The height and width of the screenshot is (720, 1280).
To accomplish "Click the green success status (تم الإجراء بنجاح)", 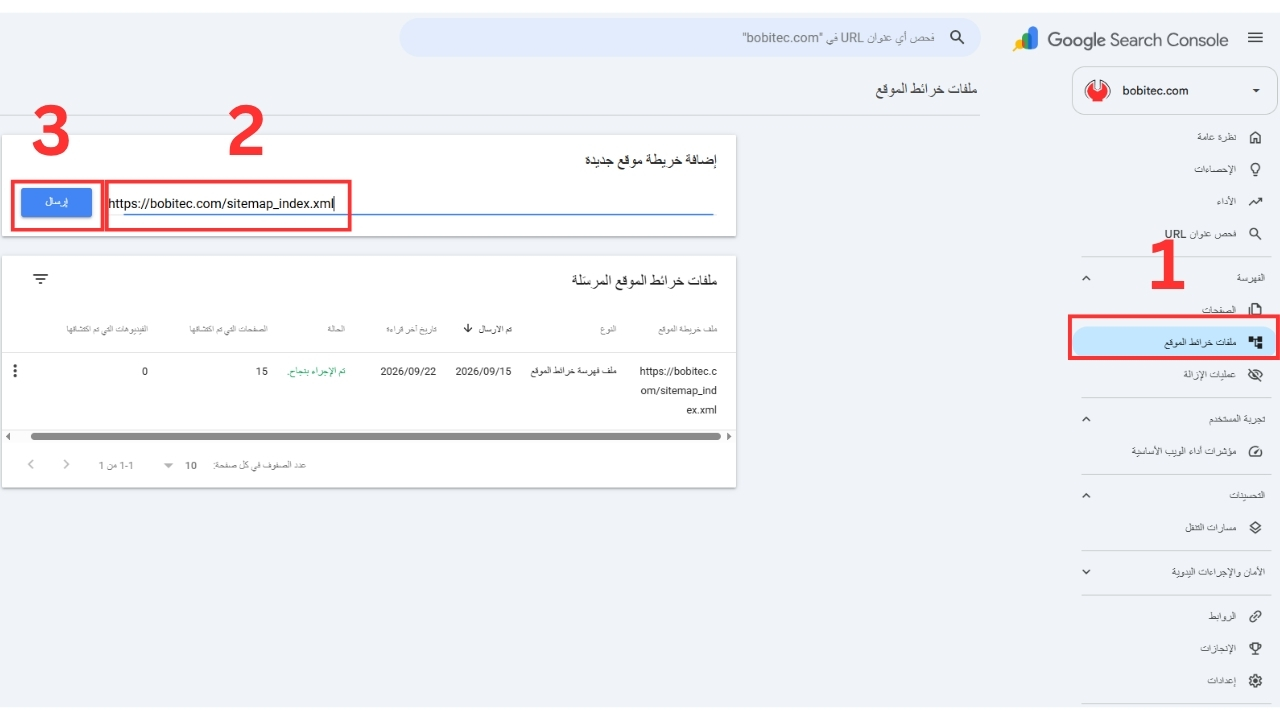I will click(x=316, y=371).
